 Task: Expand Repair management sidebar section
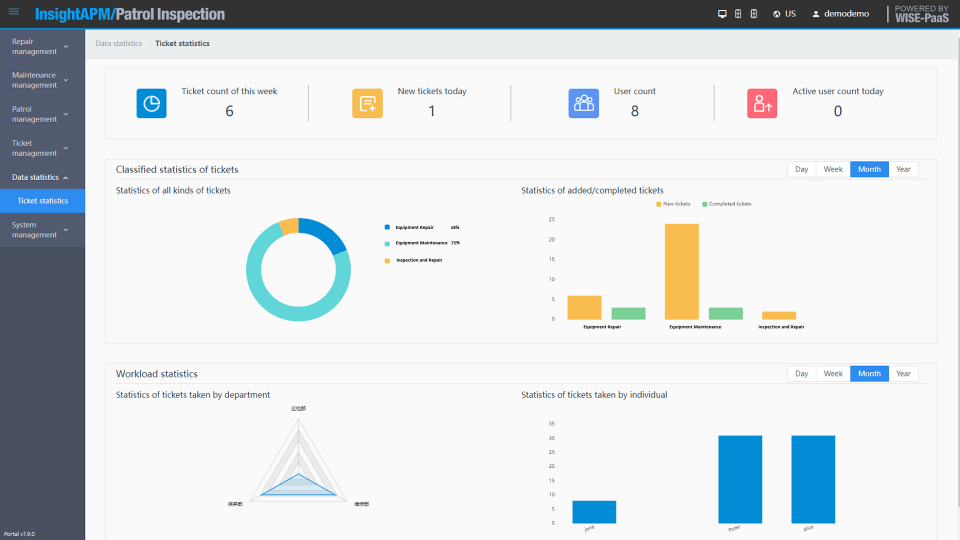(42, 47)
